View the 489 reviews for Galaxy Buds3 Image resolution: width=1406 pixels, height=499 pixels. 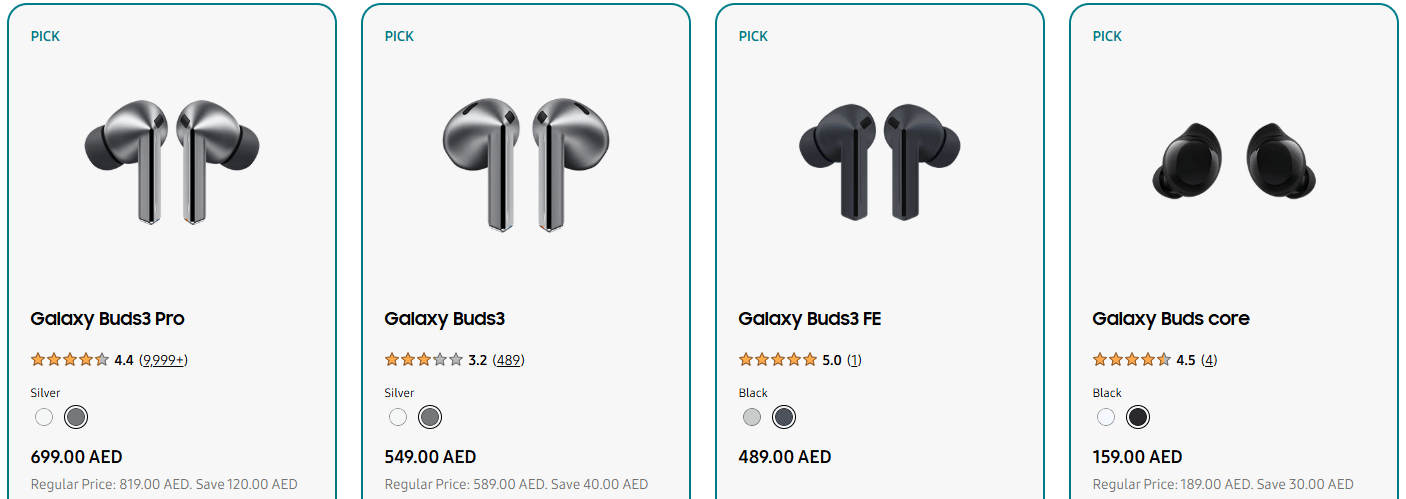(509, 360)
